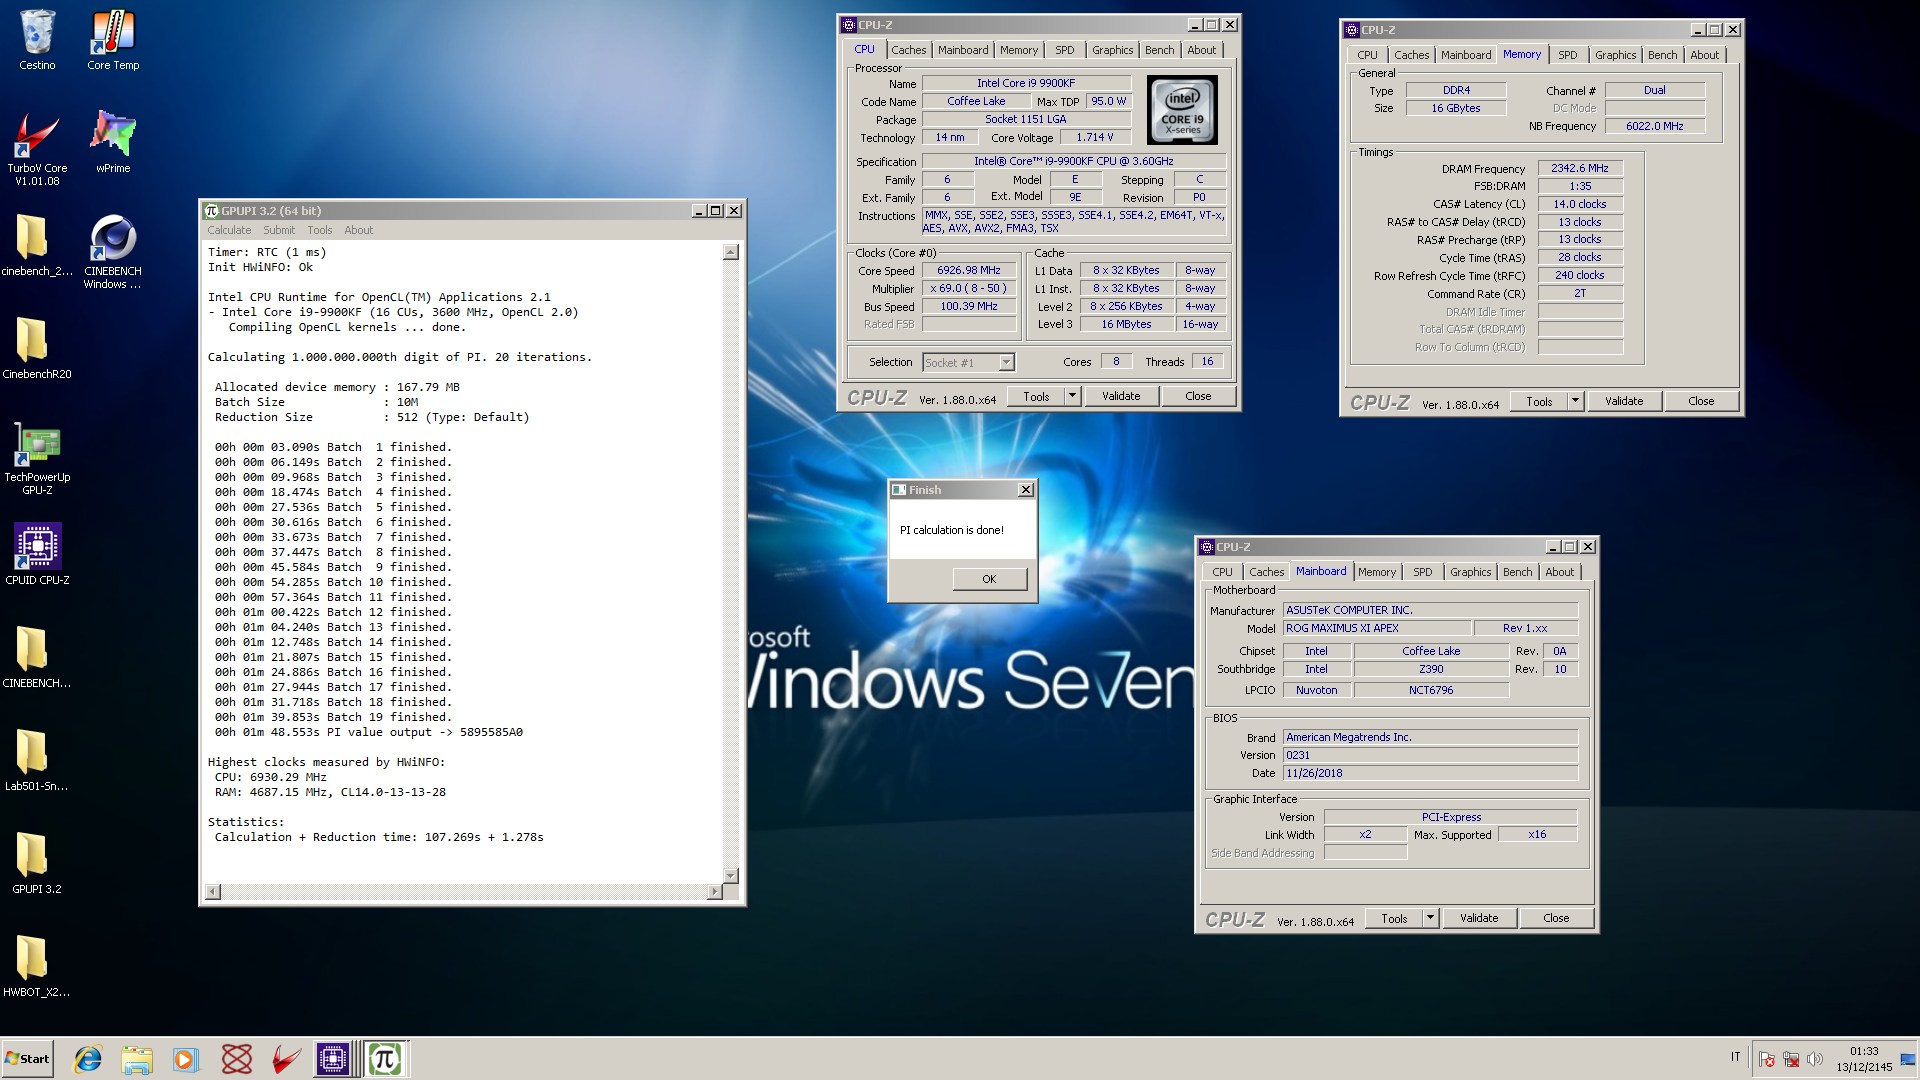Switch to Memory tab in top-center CPU-Z
This screenshot has height=1080, width=1920.
click(1018, 50)
